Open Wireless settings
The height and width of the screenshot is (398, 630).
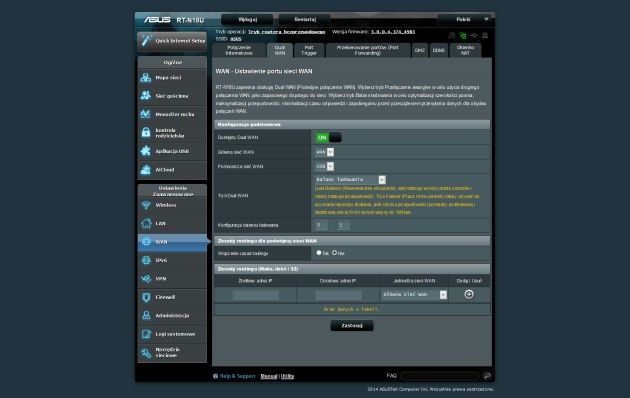172,205
